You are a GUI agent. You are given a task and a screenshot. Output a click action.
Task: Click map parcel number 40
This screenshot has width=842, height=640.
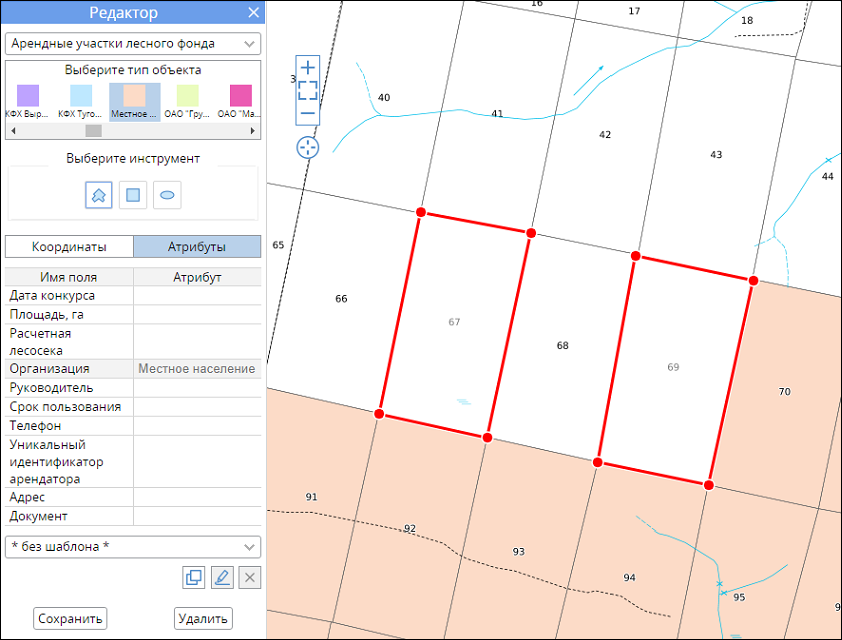click(x=384, y=97)
